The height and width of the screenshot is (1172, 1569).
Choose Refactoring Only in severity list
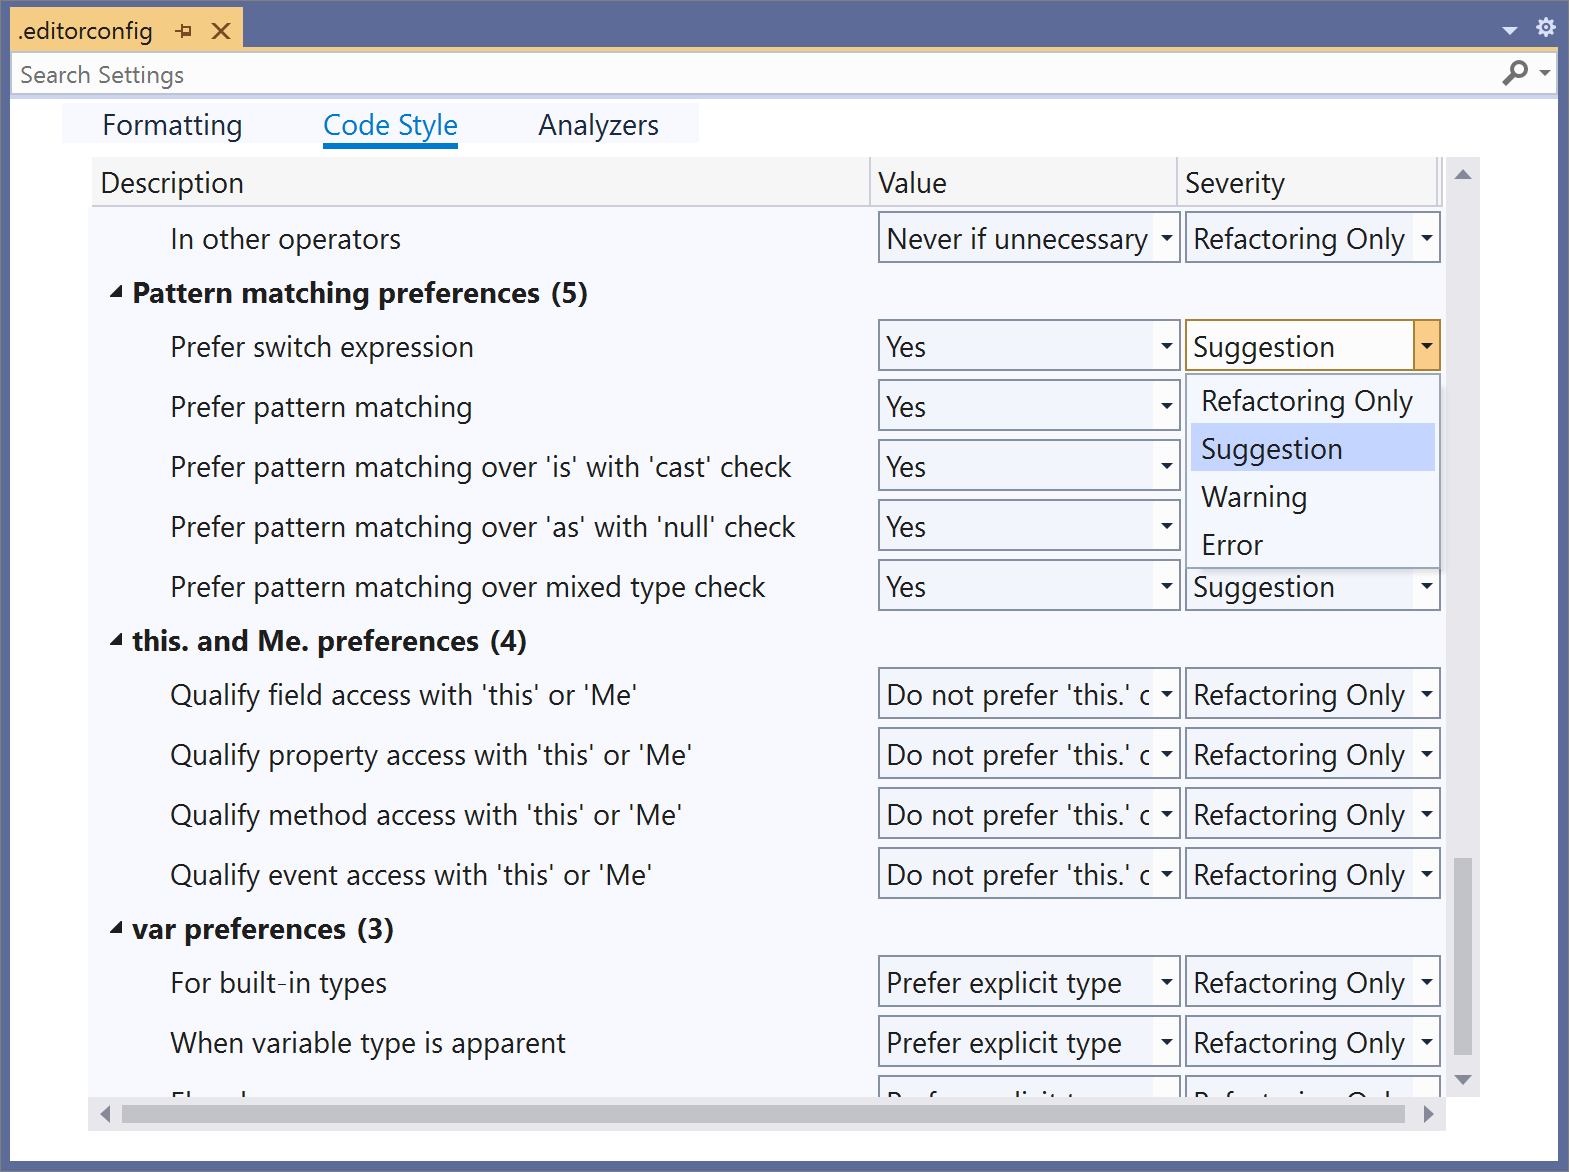(1312, 401)
